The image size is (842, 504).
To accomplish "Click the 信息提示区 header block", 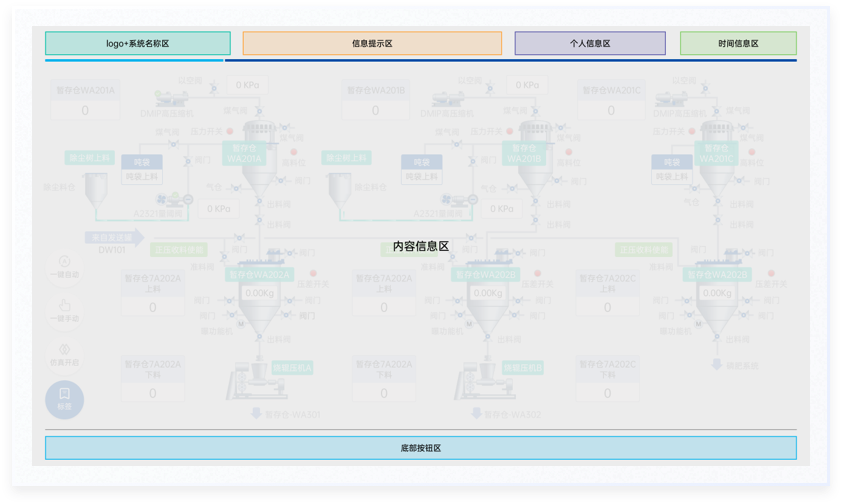I will [372, 44].
